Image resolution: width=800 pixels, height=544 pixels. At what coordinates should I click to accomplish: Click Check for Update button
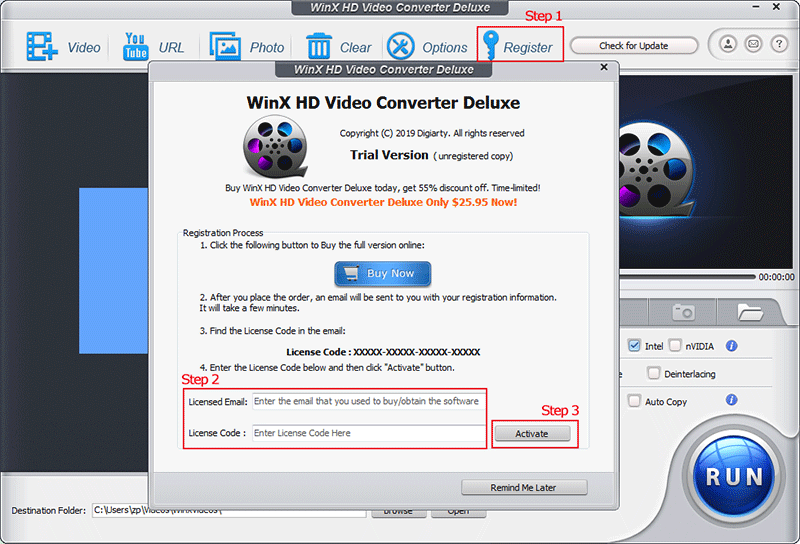[634, 45]
